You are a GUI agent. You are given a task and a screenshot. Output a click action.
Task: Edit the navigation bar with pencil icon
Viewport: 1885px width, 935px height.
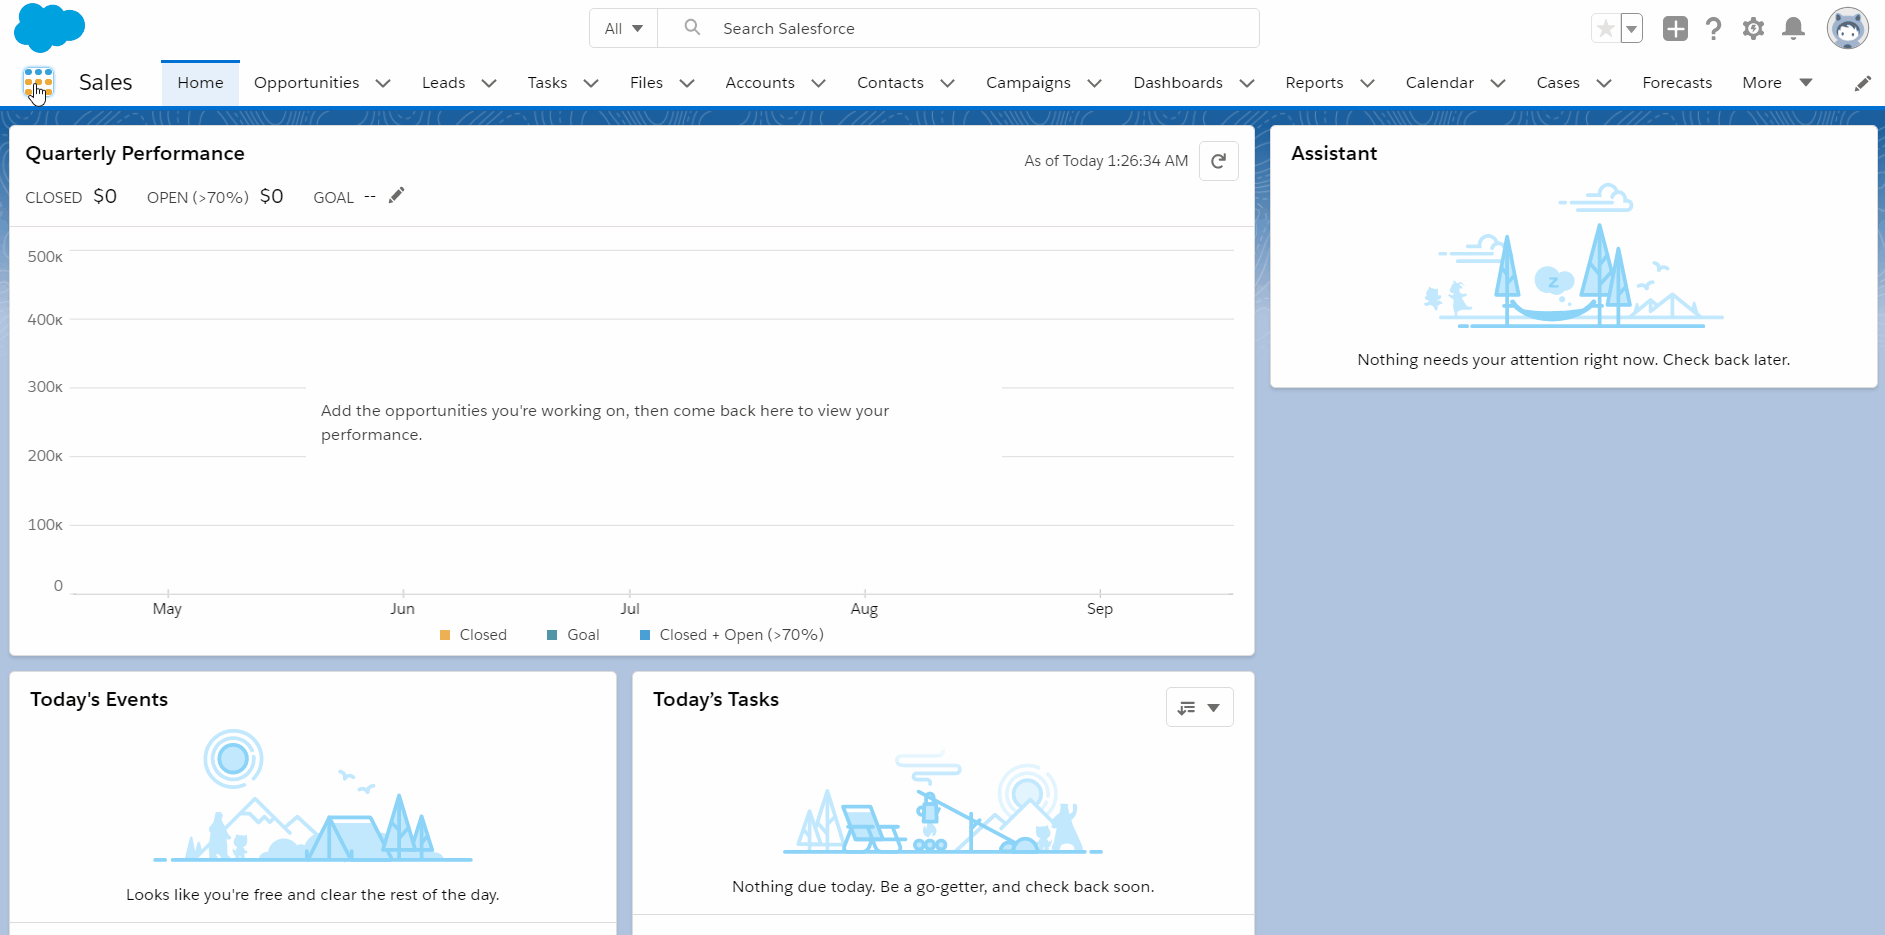[1862, 83]
